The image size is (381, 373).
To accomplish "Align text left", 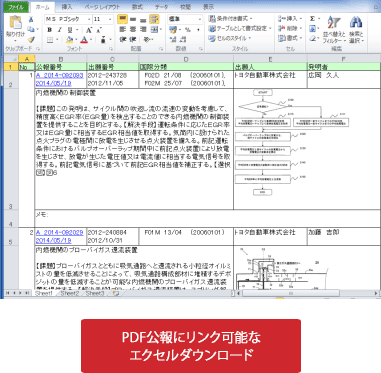I will 123,30.
